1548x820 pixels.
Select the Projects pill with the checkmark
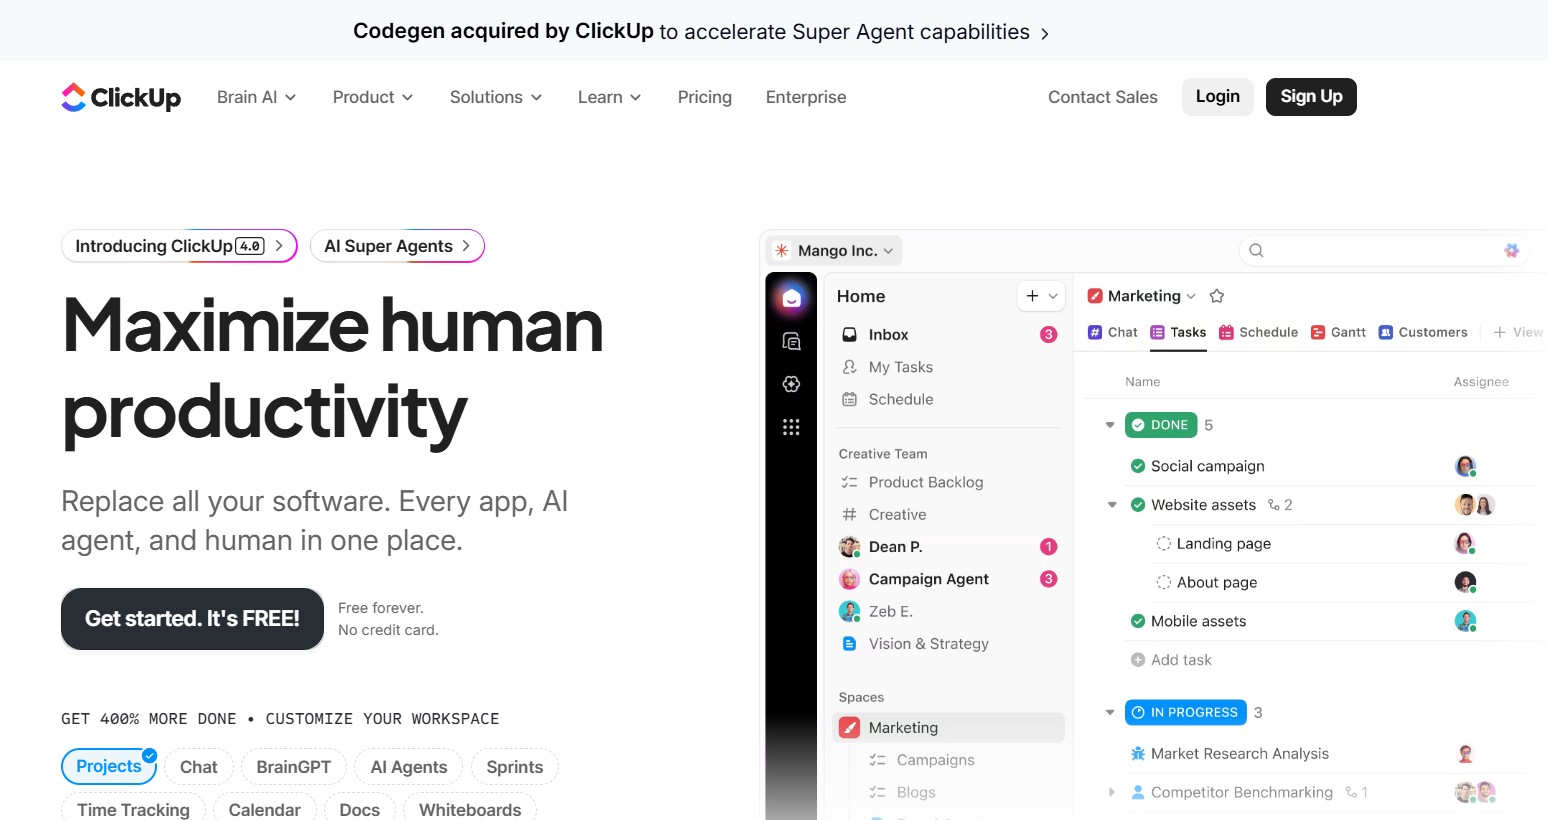pyautogui.click(x=108, y=766)
